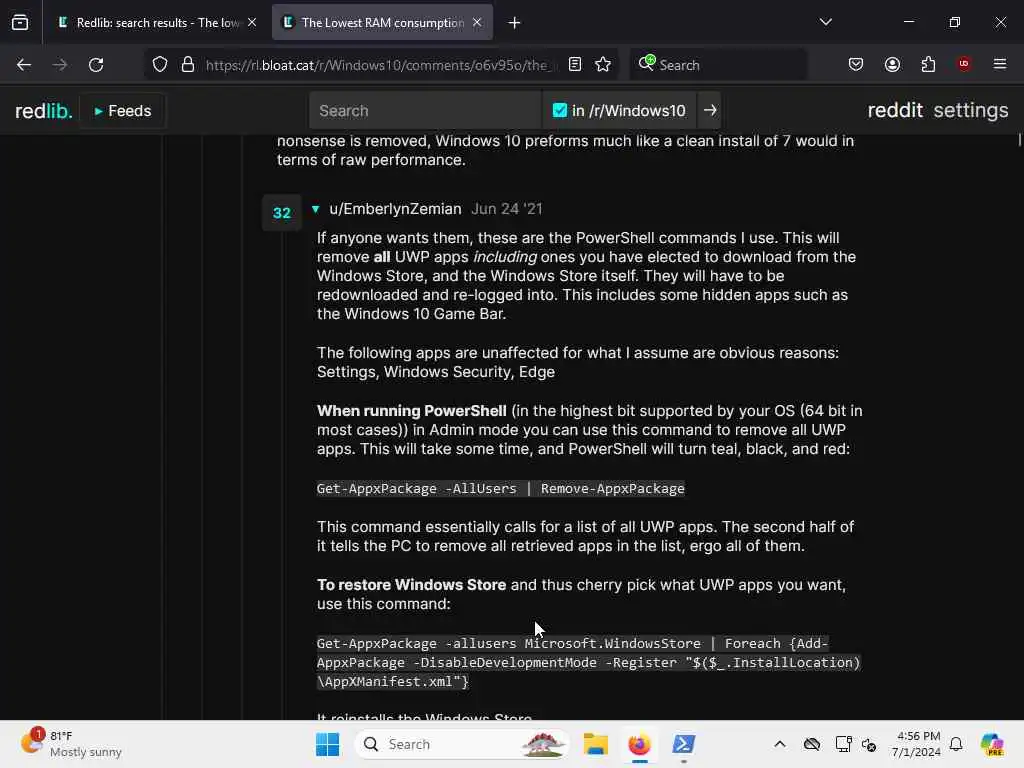This screenshot has height=768, width=1024.
Task: Open Pocket save icon
Action: pyautogui.click(x=856, y=65)
